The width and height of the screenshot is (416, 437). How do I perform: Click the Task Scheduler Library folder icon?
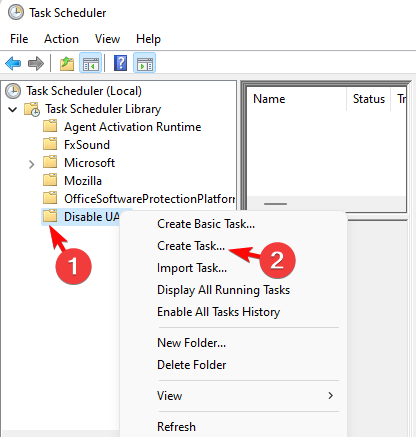[x=32, y=109]
